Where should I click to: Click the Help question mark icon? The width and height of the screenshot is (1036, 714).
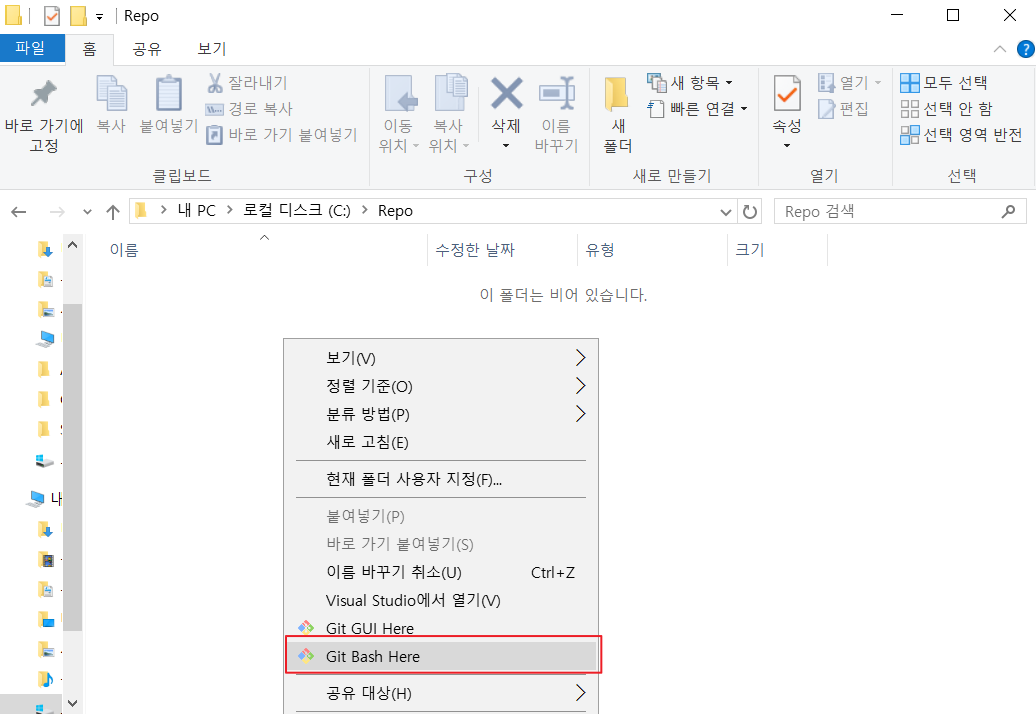point(1025,49)
